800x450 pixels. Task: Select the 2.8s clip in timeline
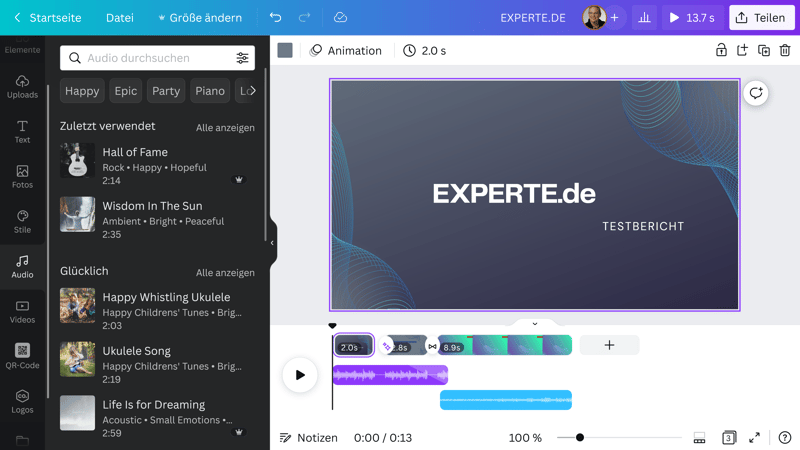[x=407, y=345]
